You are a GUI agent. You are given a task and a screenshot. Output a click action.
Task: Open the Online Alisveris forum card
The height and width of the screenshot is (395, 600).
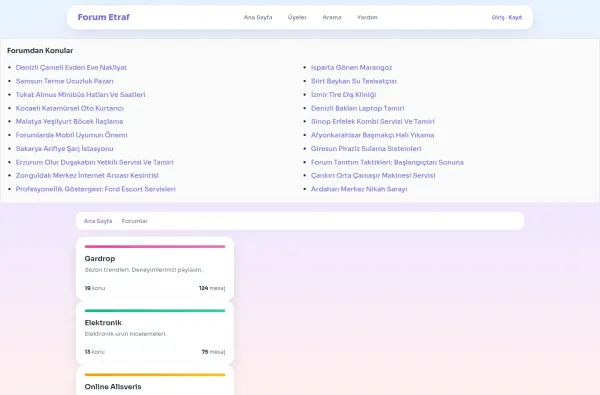coord(155,380)
